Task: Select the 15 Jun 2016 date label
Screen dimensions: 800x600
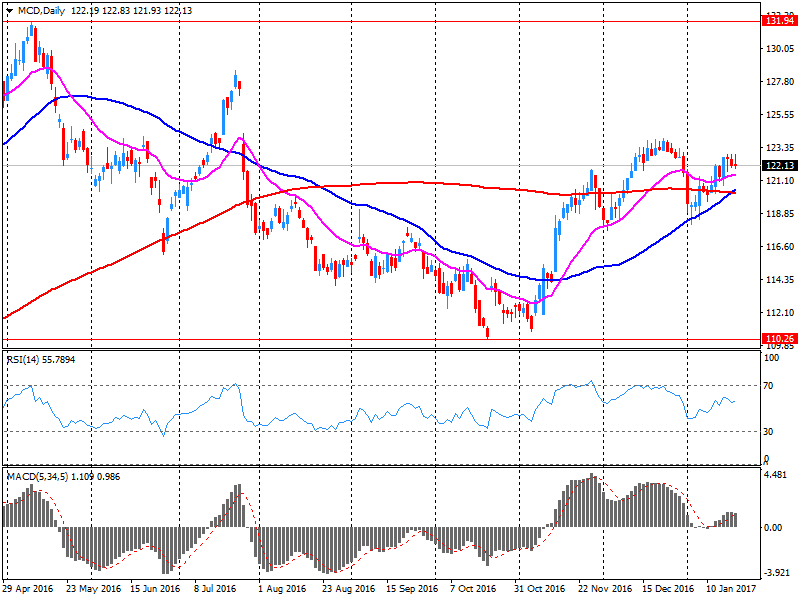Action: pyautogui.click(x=155, y=588)
